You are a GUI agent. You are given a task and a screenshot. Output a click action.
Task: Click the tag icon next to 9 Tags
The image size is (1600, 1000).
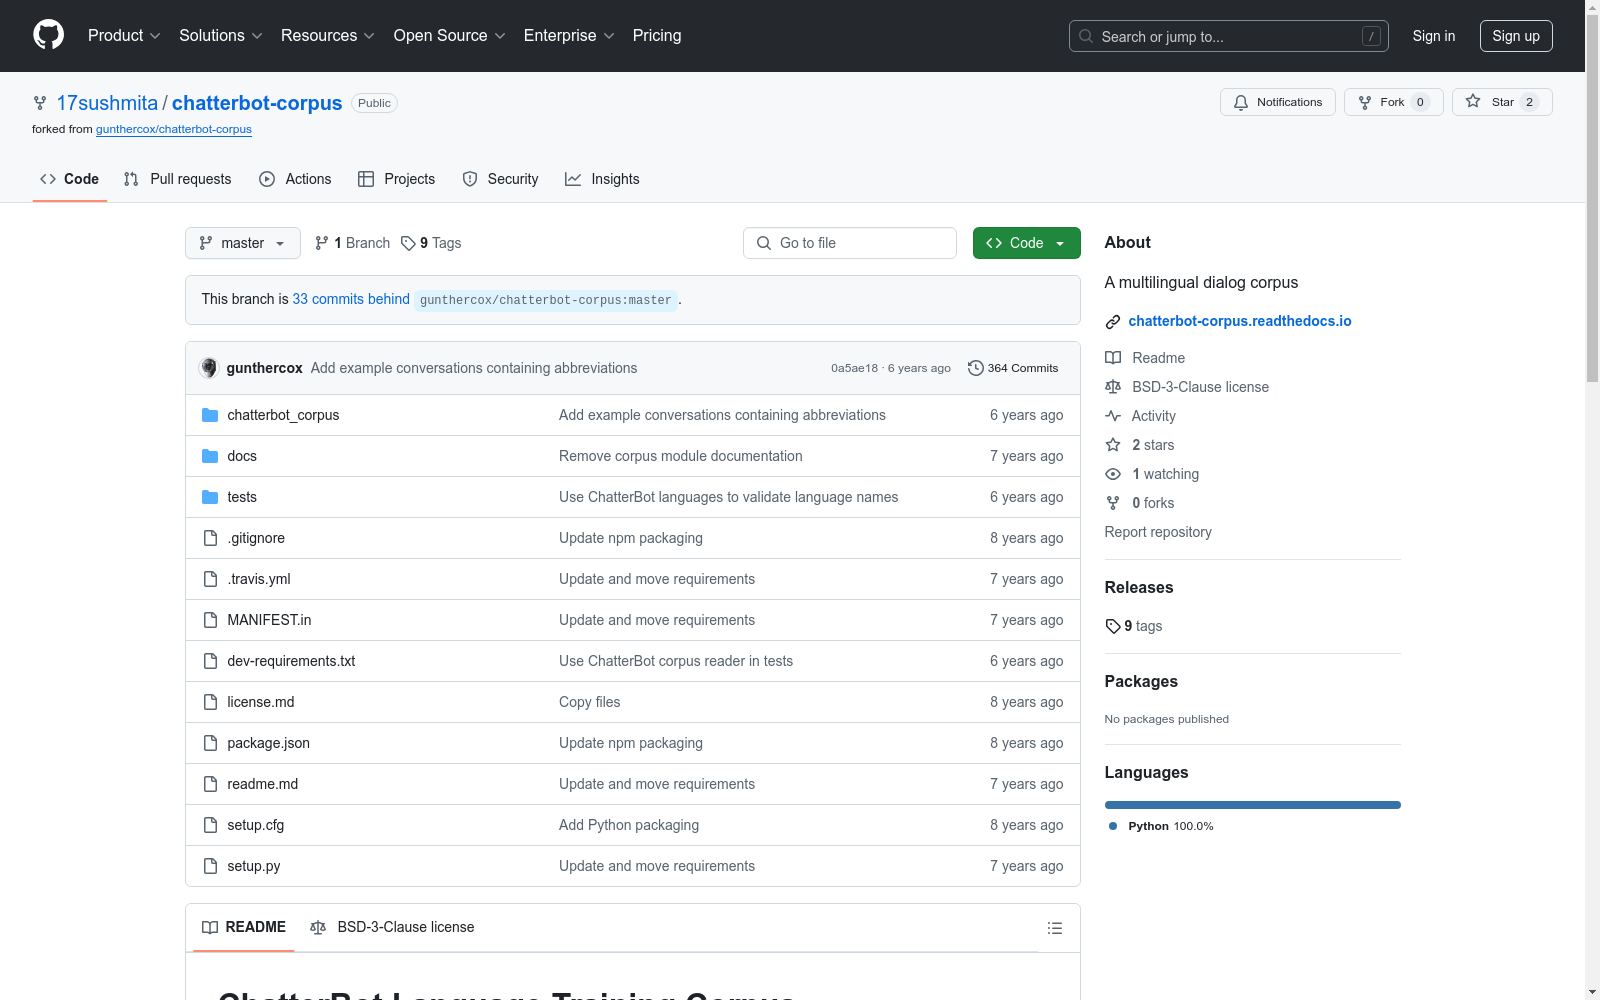click(x=408, y=243)
